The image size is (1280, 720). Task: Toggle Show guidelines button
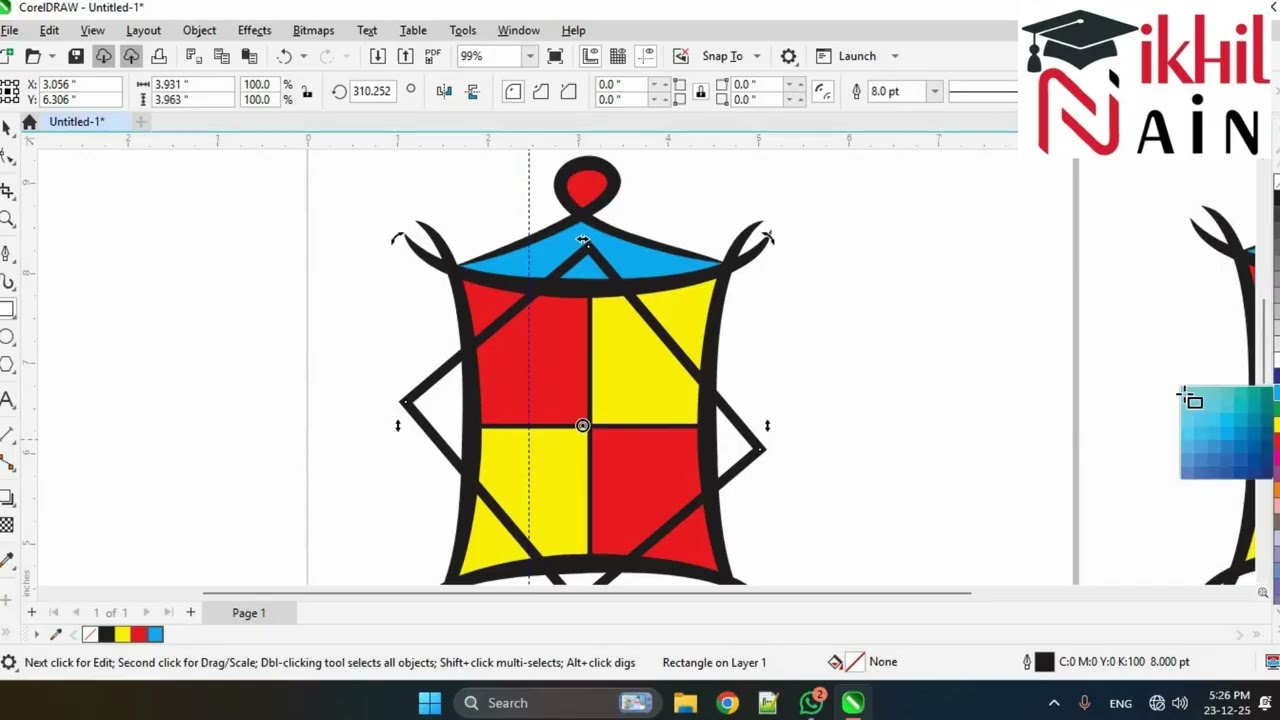646,57
